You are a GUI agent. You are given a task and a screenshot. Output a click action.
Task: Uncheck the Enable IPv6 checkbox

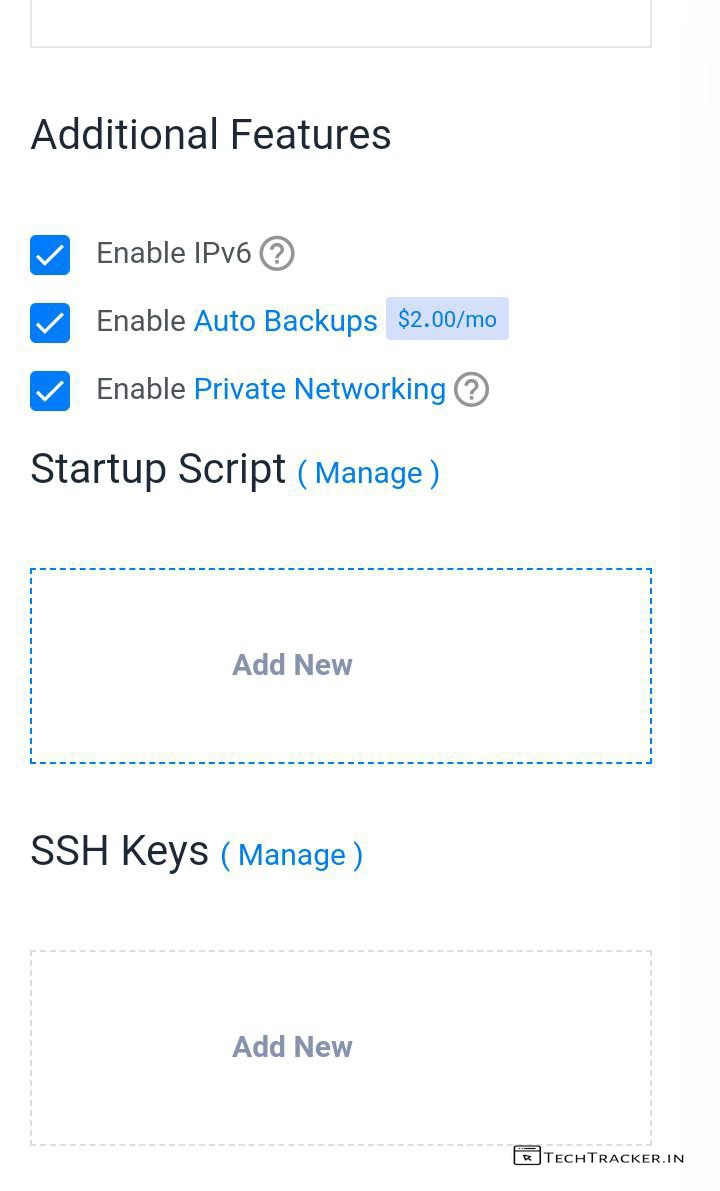pos(50,255)
